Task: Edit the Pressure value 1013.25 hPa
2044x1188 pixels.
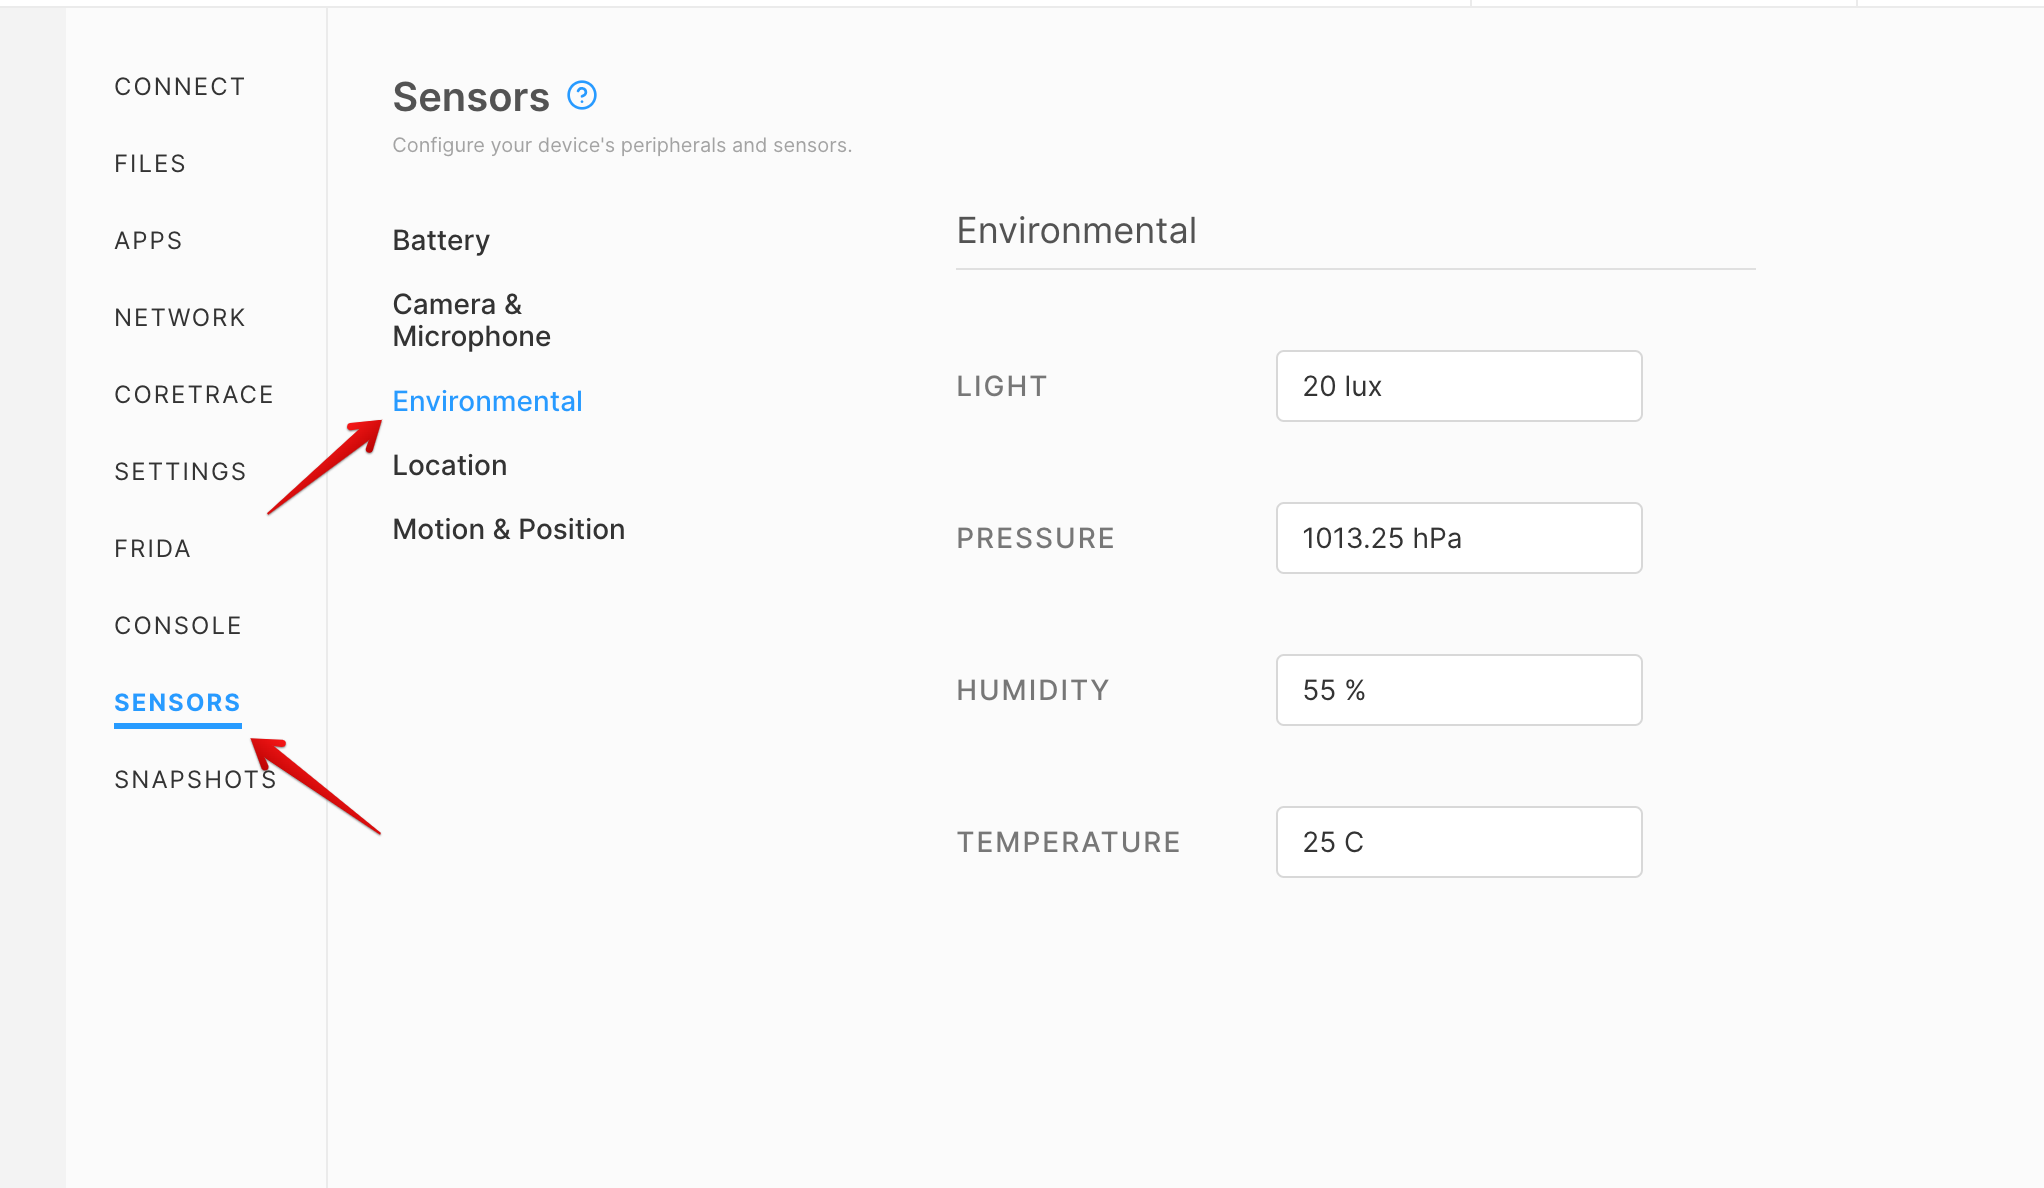Action: [1459, 538]
